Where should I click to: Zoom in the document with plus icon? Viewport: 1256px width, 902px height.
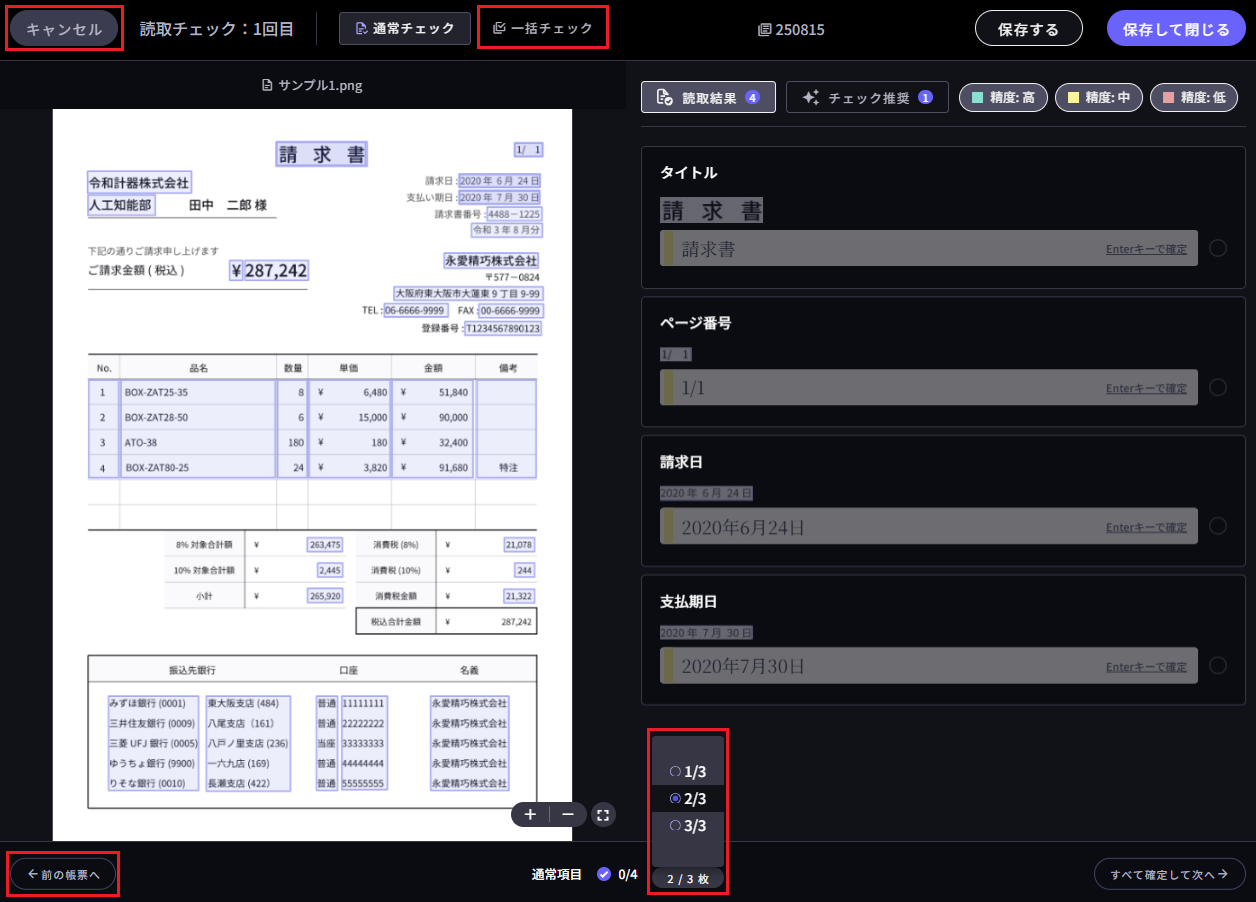530,814
